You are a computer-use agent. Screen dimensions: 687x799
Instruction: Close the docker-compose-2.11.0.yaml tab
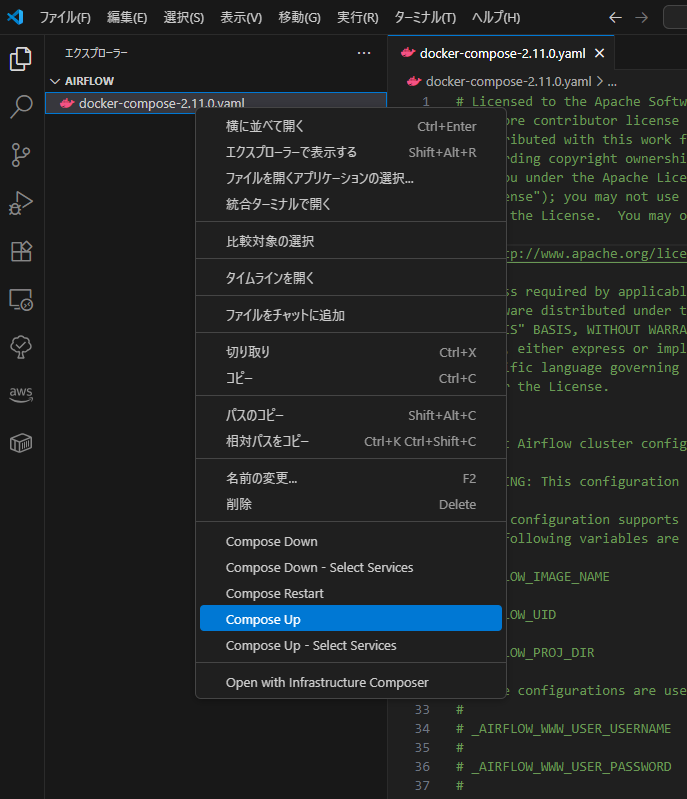600,53
